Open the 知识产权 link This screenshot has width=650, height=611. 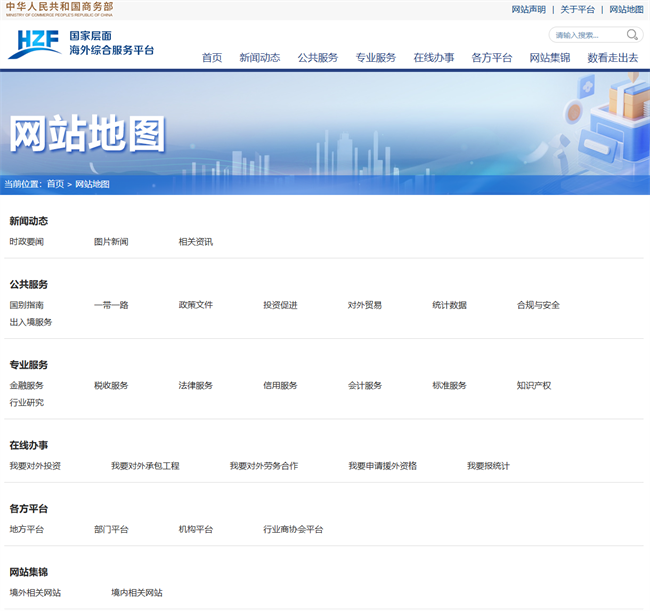click(534, 386)
